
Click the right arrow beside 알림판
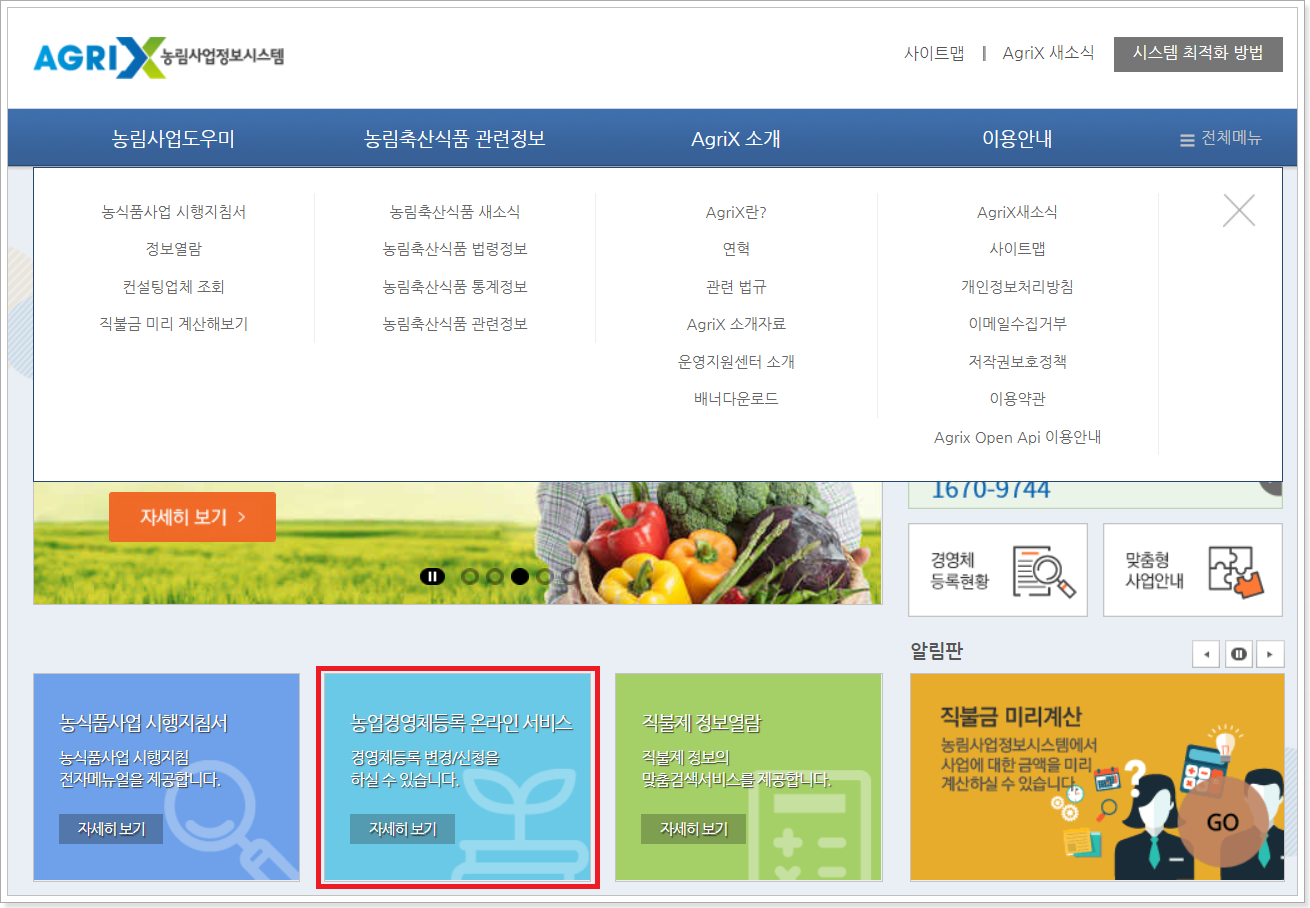[1270, 653]
